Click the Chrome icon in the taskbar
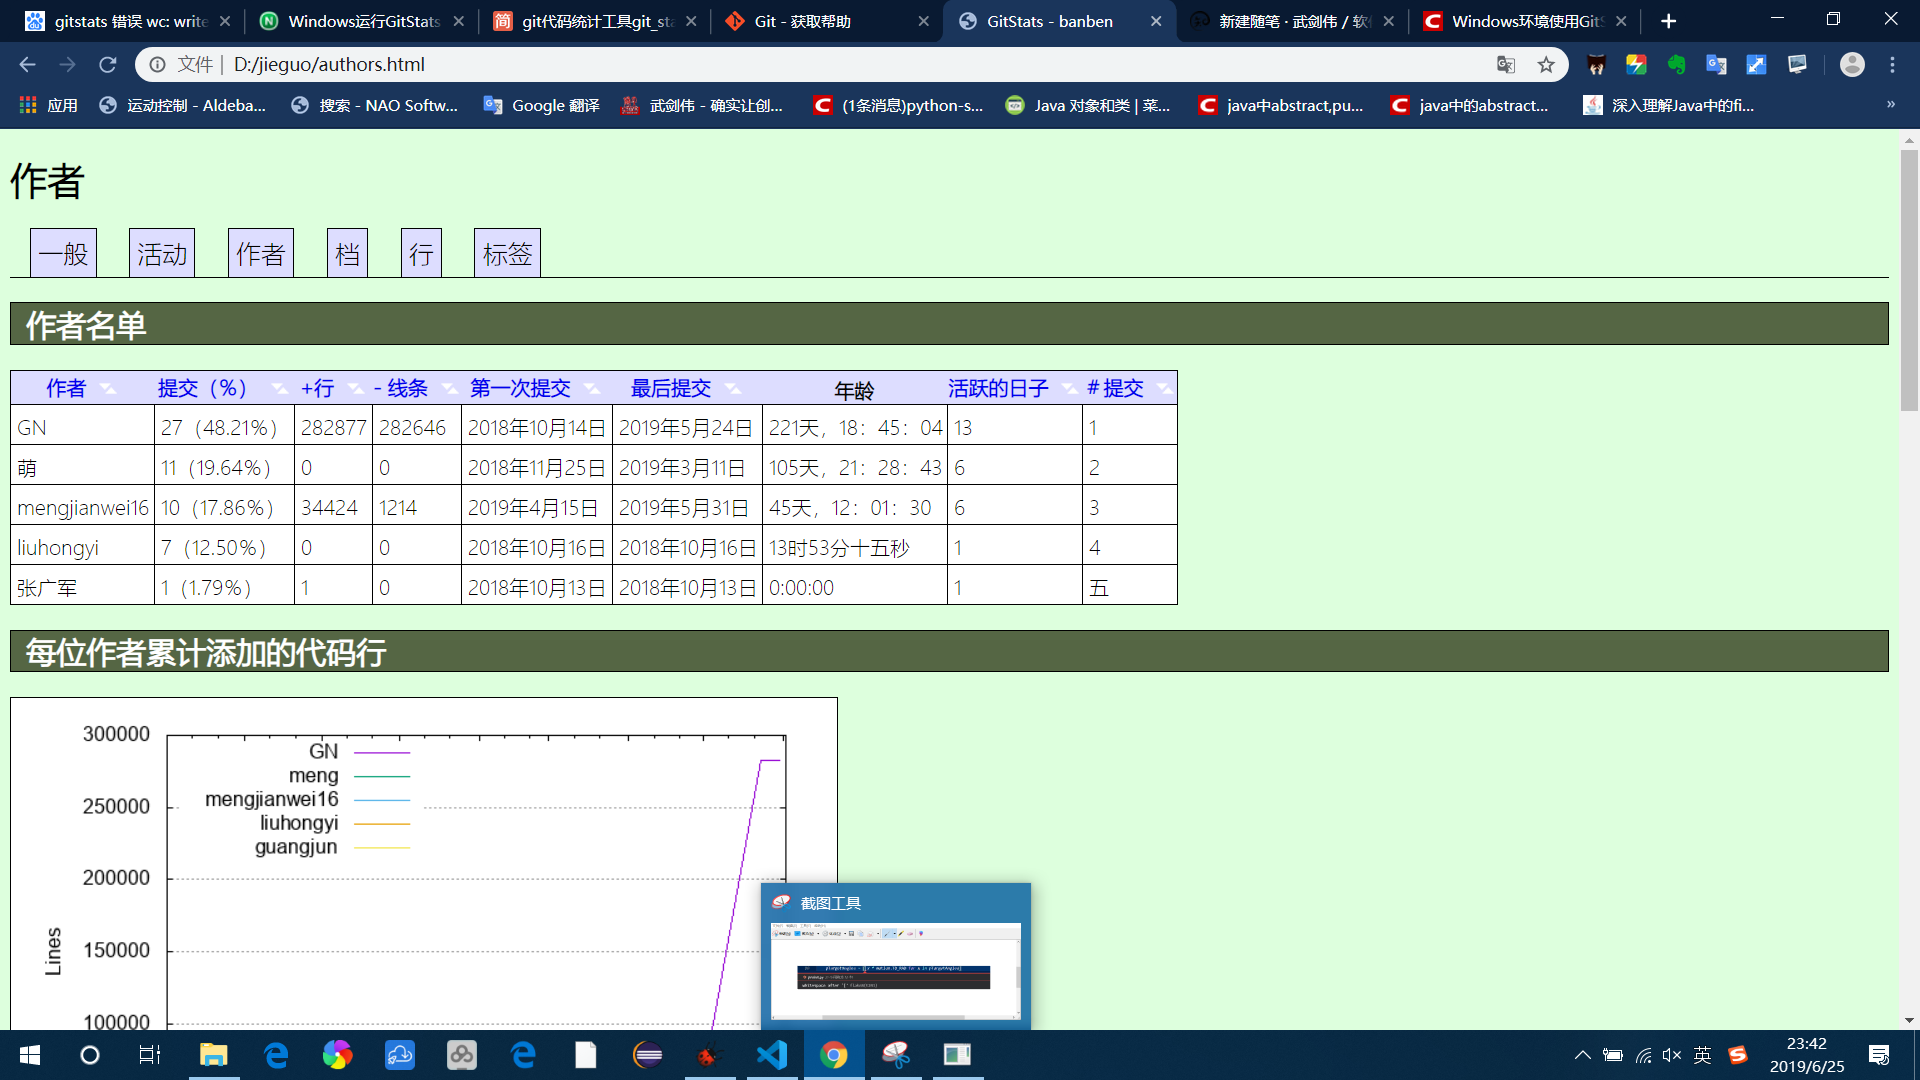 point(834,1055)
